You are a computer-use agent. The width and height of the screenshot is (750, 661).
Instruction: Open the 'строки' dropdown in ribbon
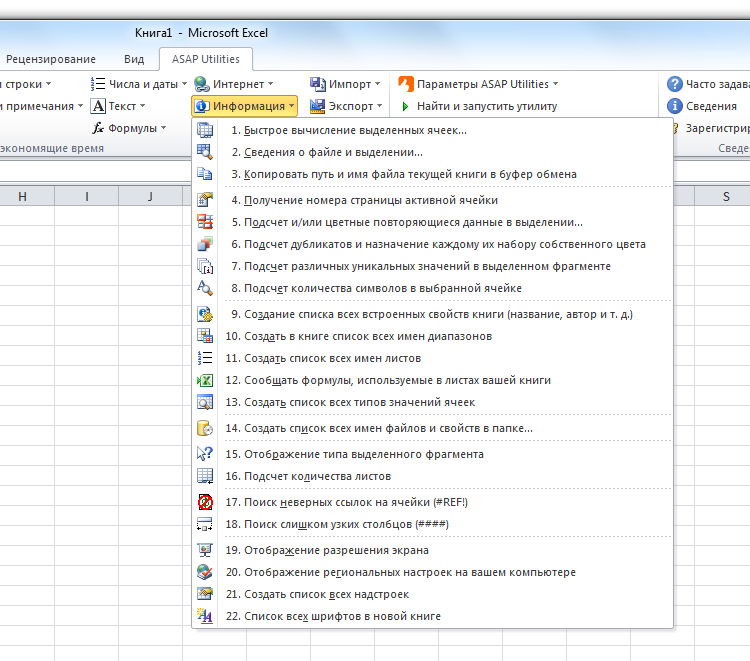click(x=26, y=84)
